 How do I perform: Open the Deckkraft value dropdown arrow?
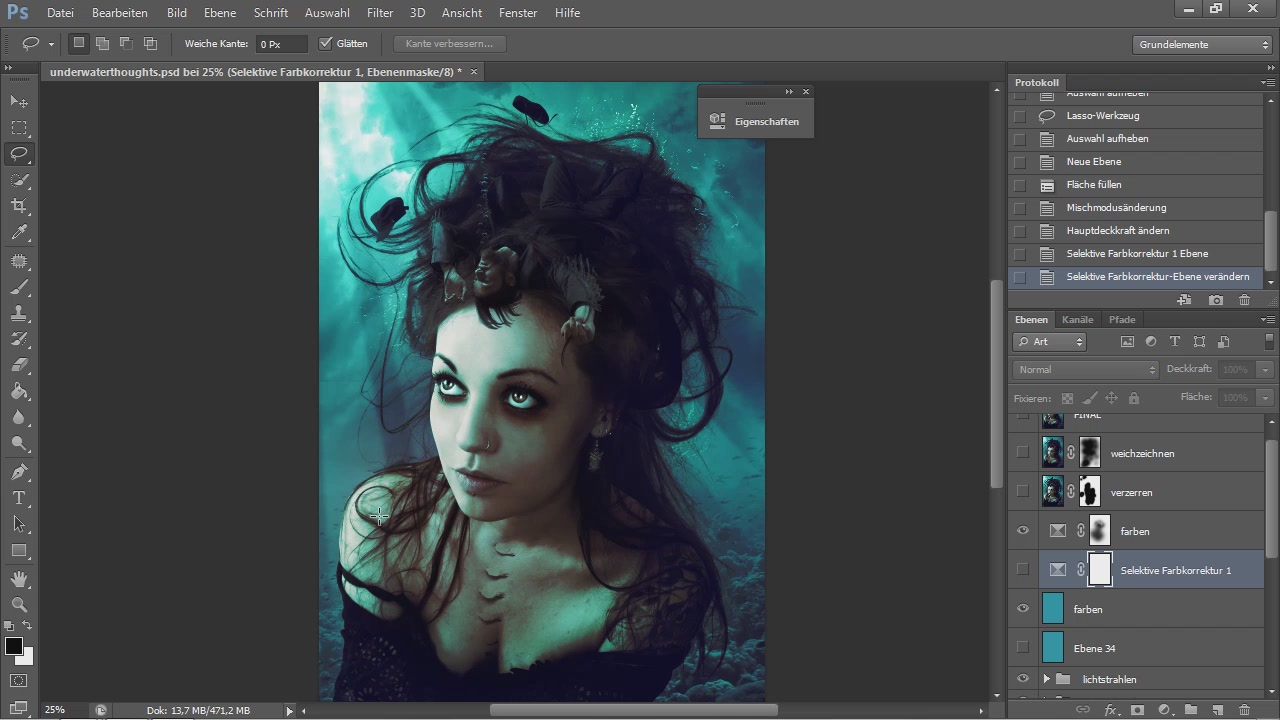(1266, 369)
